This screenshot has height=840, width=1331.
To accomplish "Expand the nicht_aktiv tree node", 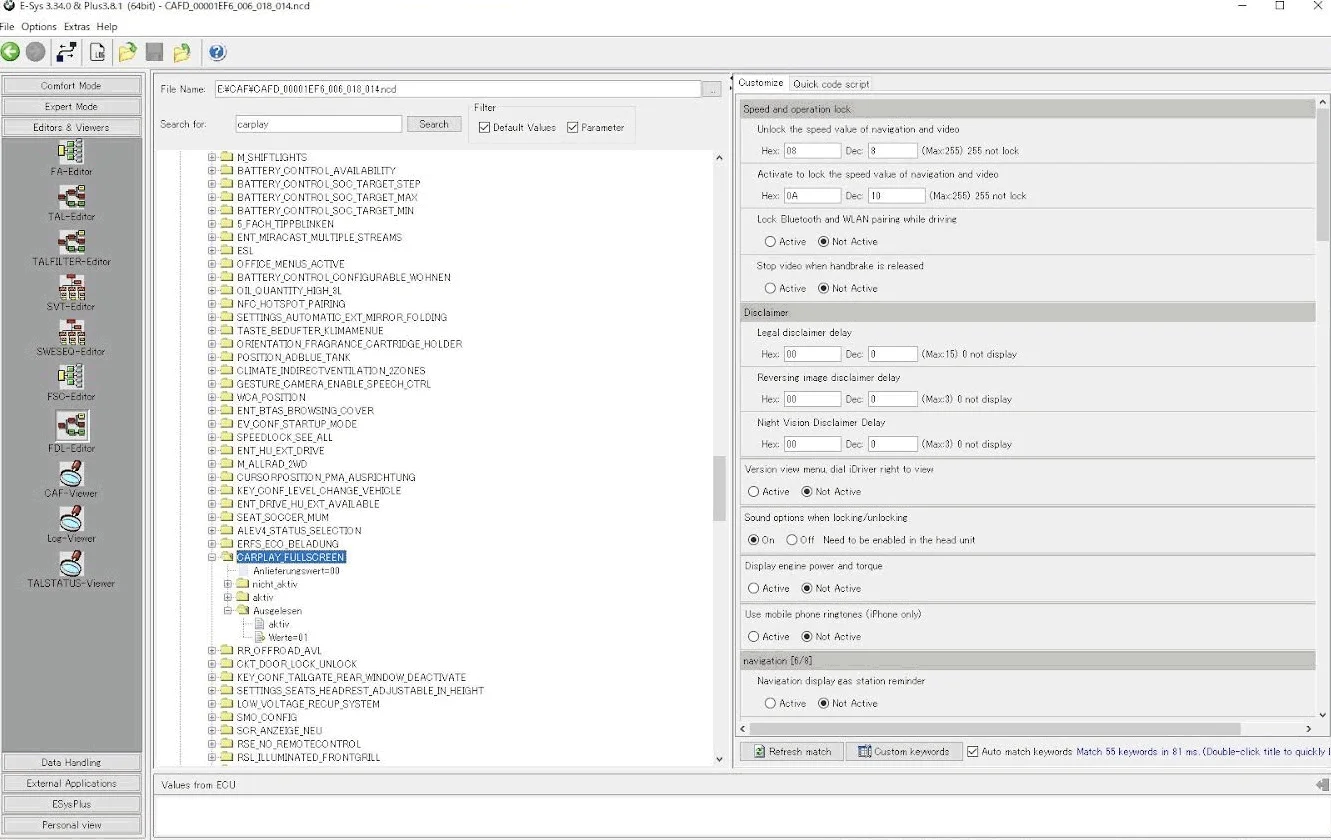I will point(228,584).
